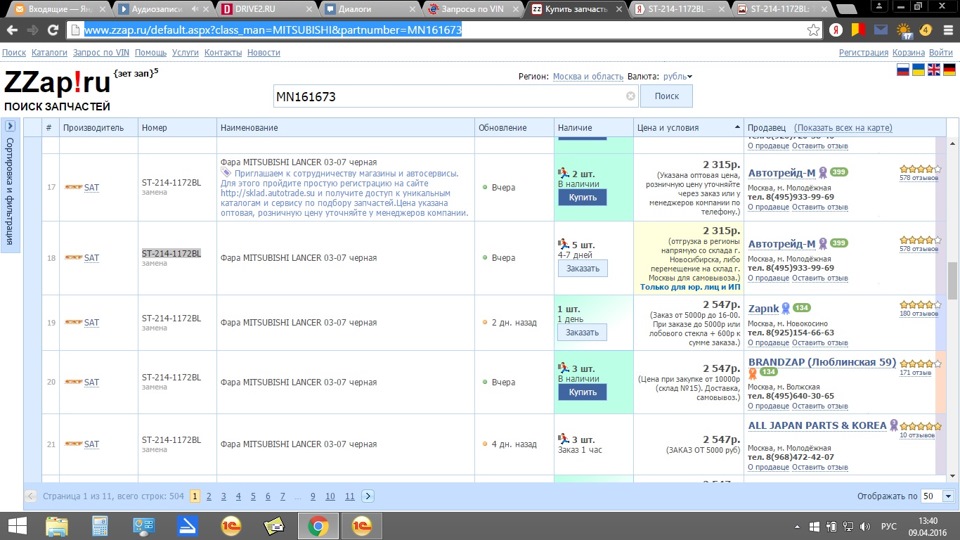Open the currency dropdown рубль

pos(678,77)
